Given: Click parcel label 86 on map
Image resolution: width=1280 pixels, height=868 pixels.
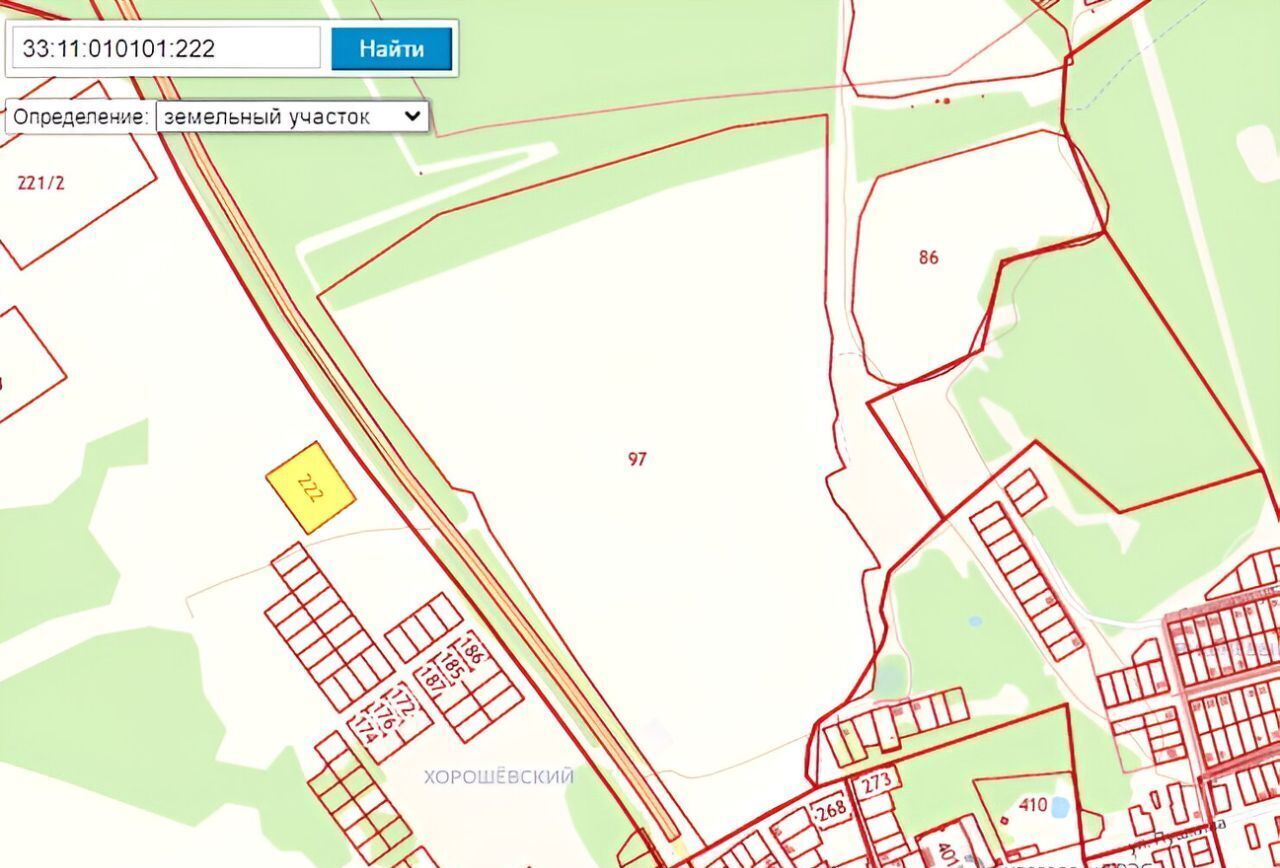Looking at the screenshot, I should point(928,257).
